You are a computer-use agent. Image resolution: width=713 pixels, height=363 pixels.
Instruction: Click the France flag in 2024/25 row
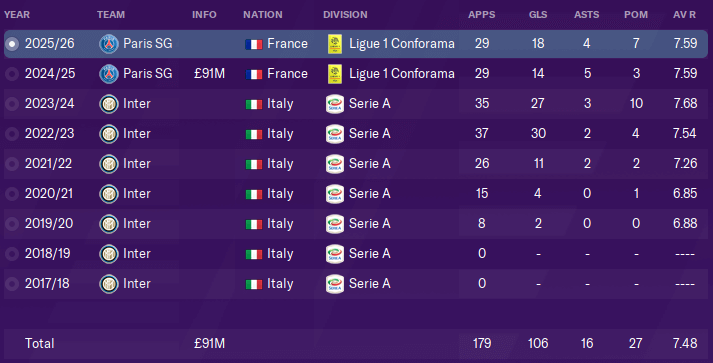254,74
